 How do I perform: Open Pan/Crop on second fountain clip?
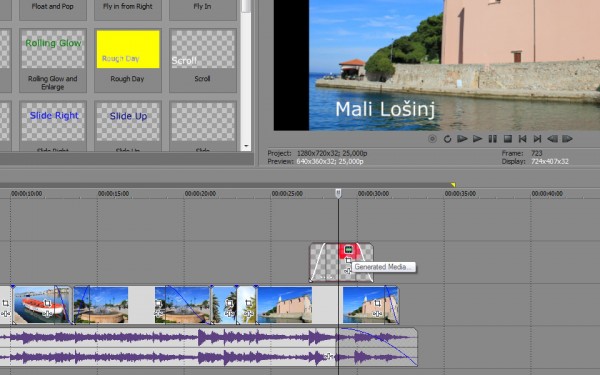click(158, 304)
